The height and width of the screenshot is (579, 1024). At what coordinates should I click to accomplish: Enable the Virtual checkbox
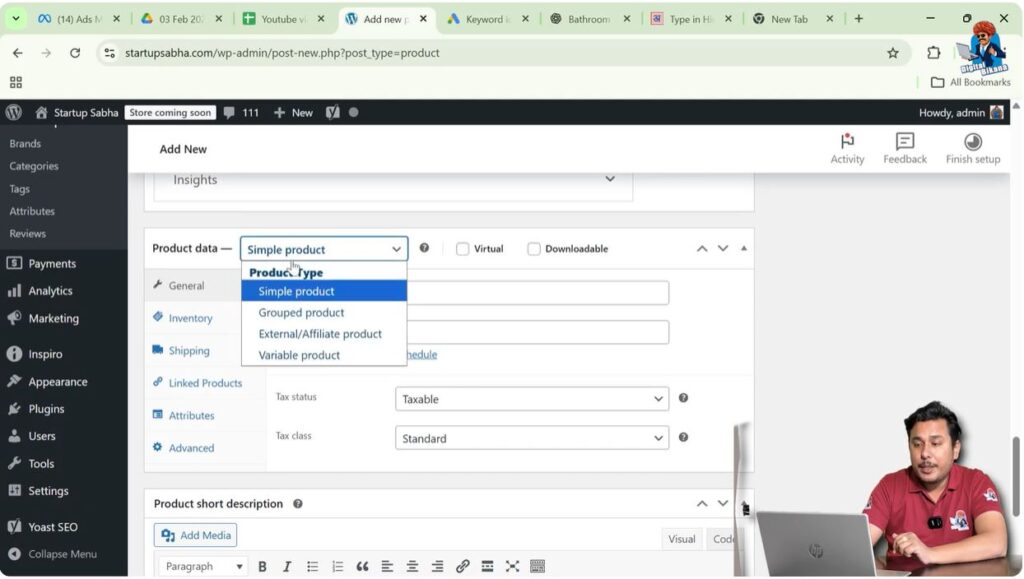[x=463, y=248]
